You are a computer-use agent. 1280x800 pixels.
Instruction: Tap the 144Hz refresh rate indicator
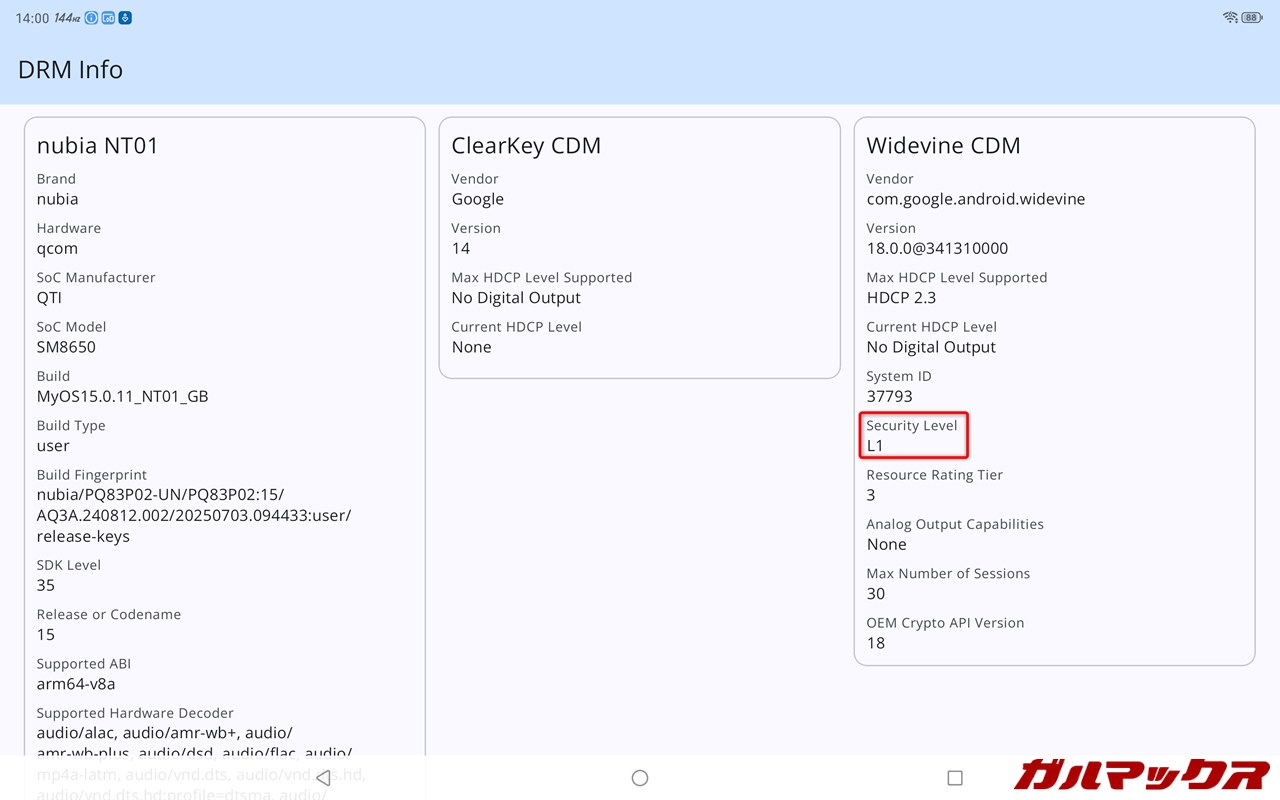pyautogui.click(x=67, y=18)
